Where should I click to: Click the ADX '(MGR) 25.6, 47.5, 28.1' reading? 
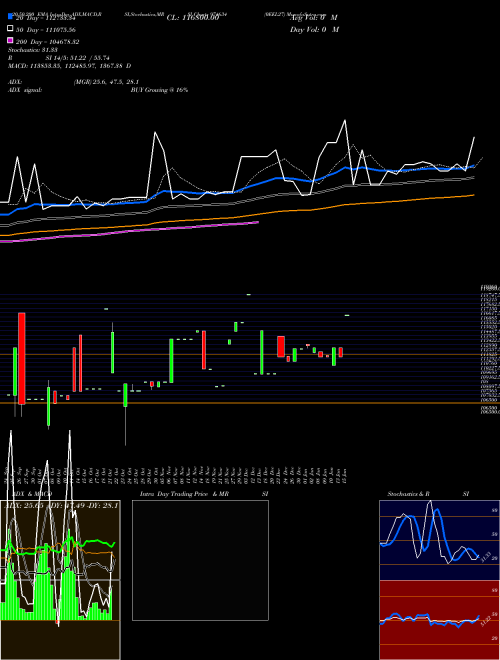(106, 82)
